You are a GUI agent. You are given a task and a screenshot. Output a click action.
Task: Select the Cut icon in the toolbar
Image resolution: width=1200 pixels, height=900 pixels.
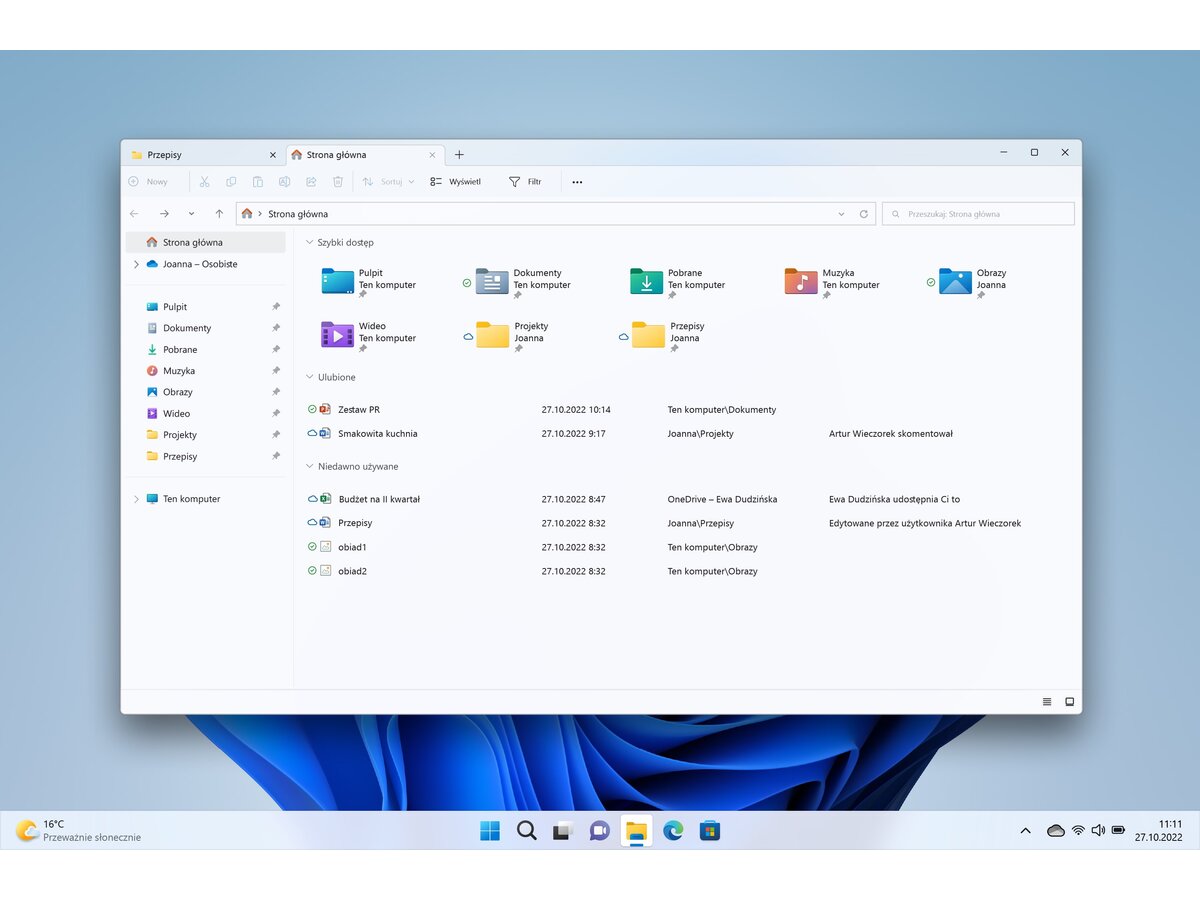point(204,181)
